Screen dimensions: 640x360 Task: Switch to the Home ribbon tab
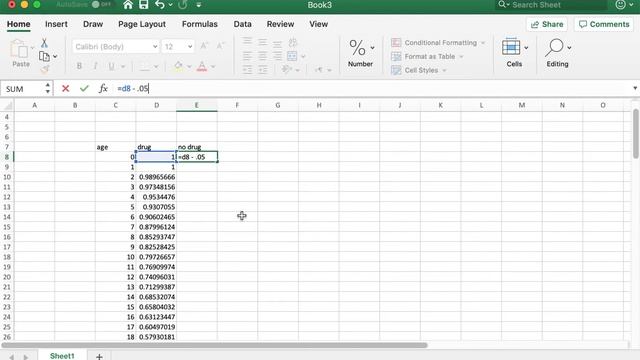[x=18, y=24]
